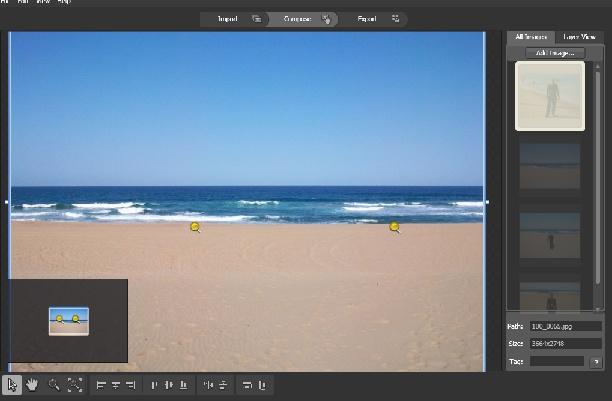Open the All Images tab

pos(531,37)
